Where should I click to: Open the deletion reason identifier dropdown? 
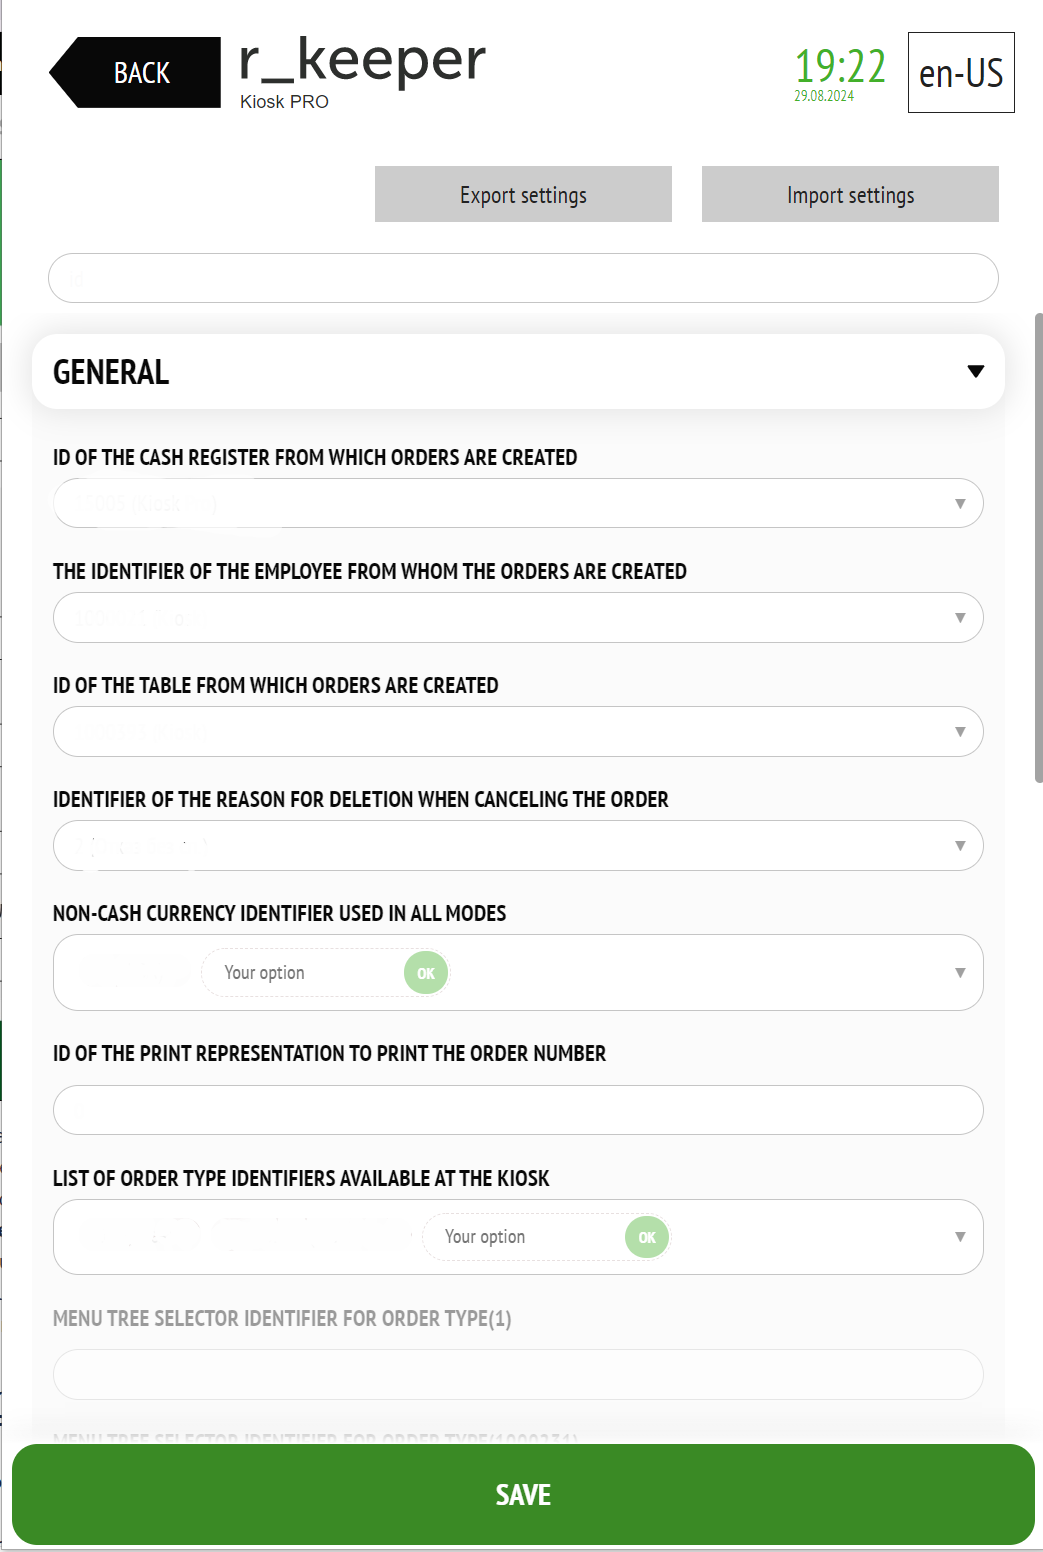(x=518, y=845)
